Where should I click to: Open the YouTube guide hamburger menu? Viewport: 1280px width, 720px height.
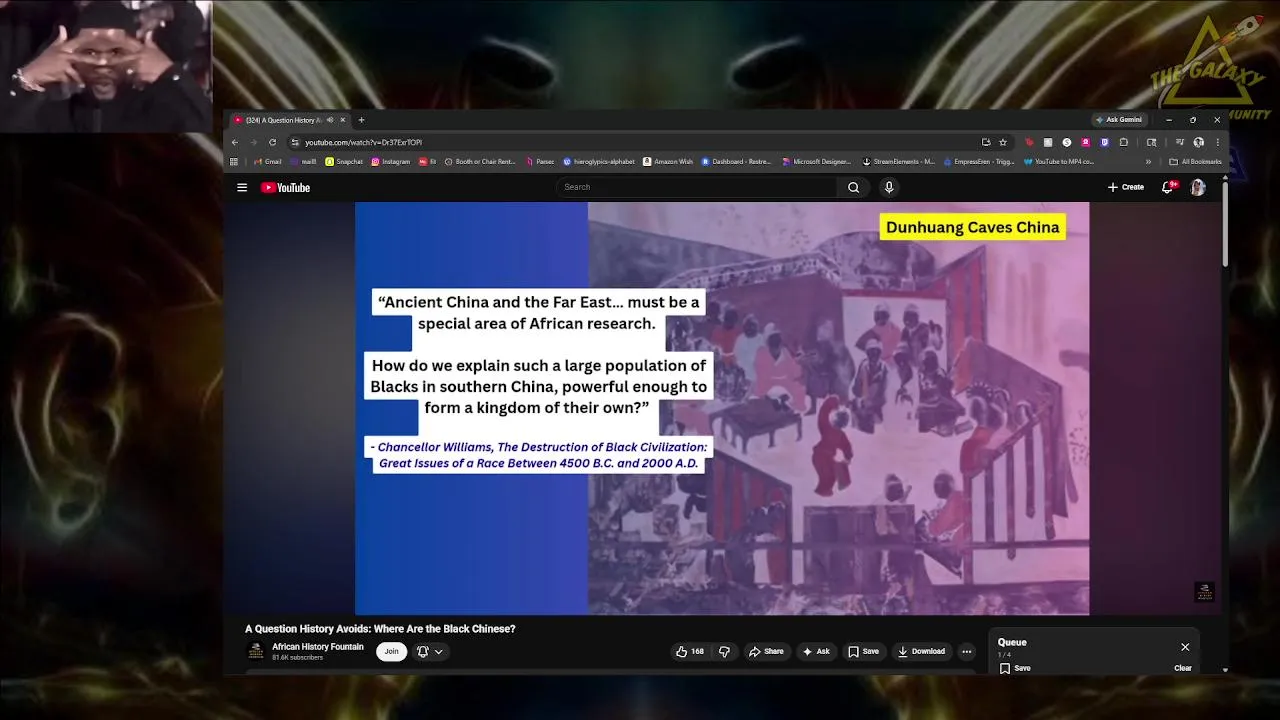point(242,187)
